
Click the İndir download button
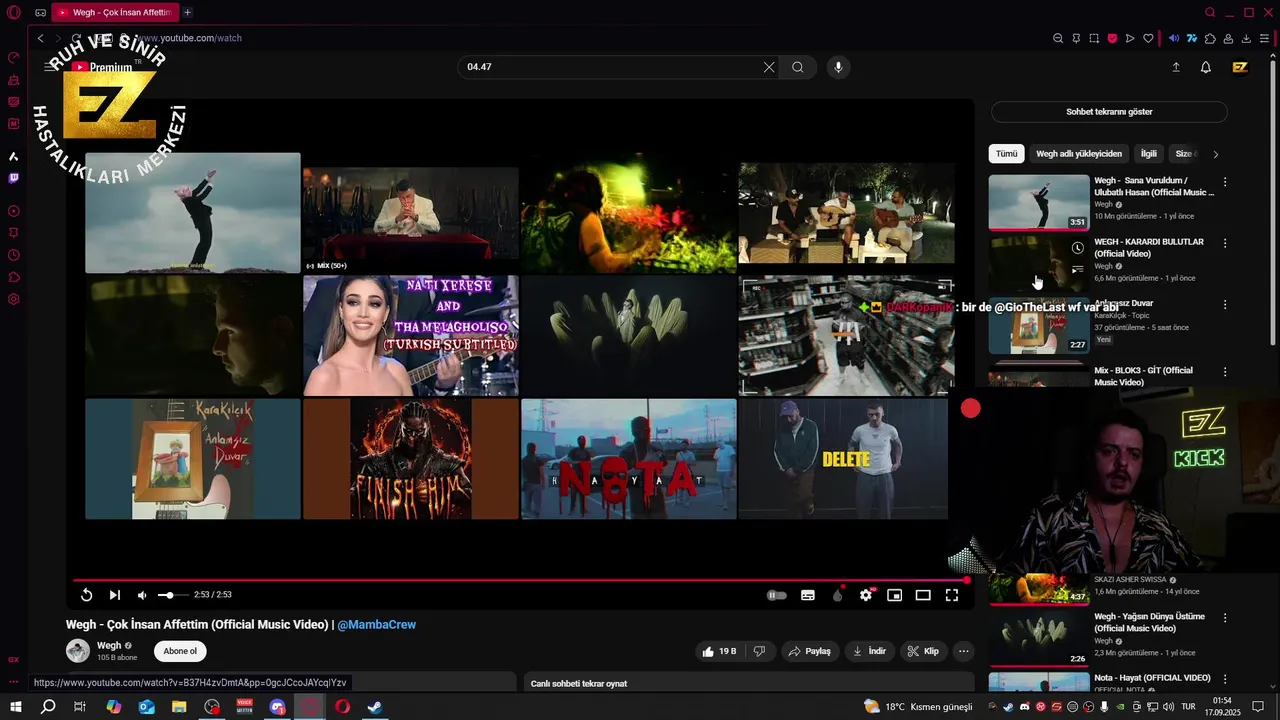click(869, 651)
